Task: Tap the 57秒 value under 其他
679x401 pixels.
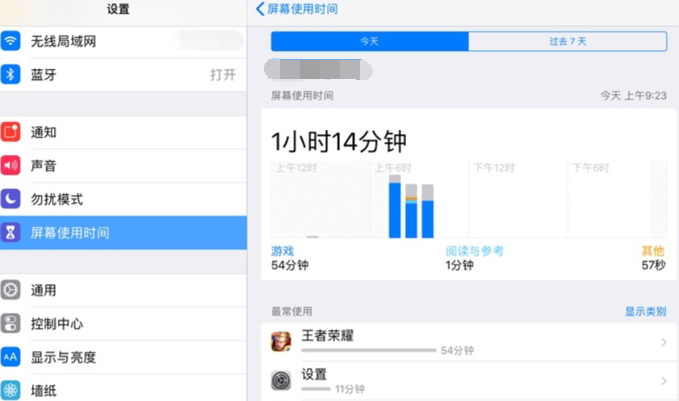Action: [653, 265]
